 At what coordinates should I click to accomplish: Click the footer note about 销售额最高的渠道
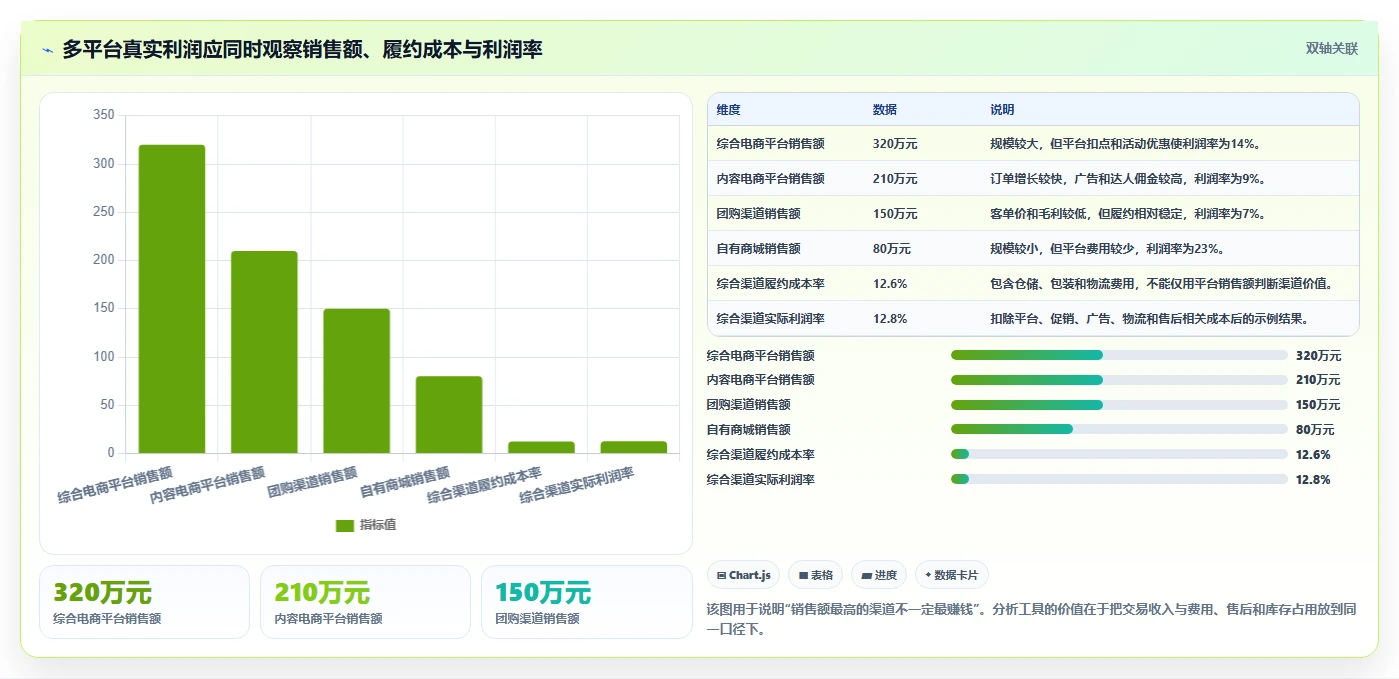click(x=1031, y=619)
